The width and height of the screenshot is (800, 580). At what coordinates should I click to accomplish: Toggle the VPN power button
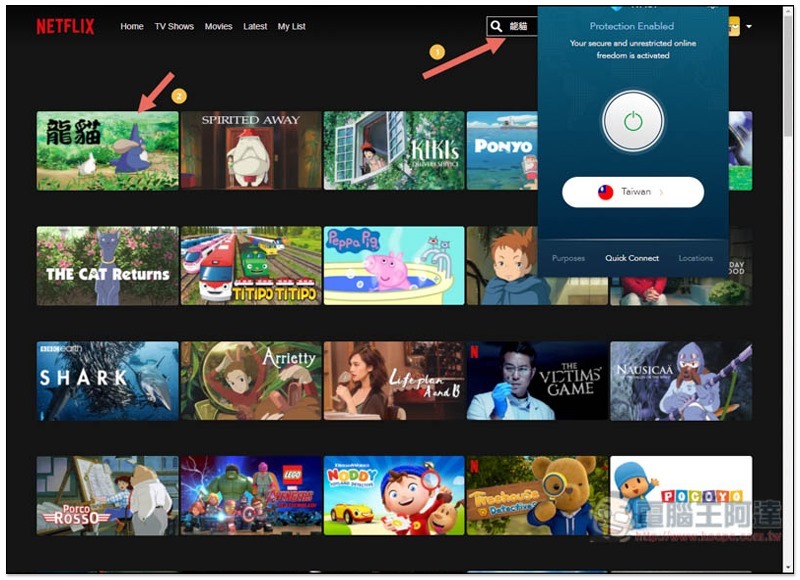(633, 121)
